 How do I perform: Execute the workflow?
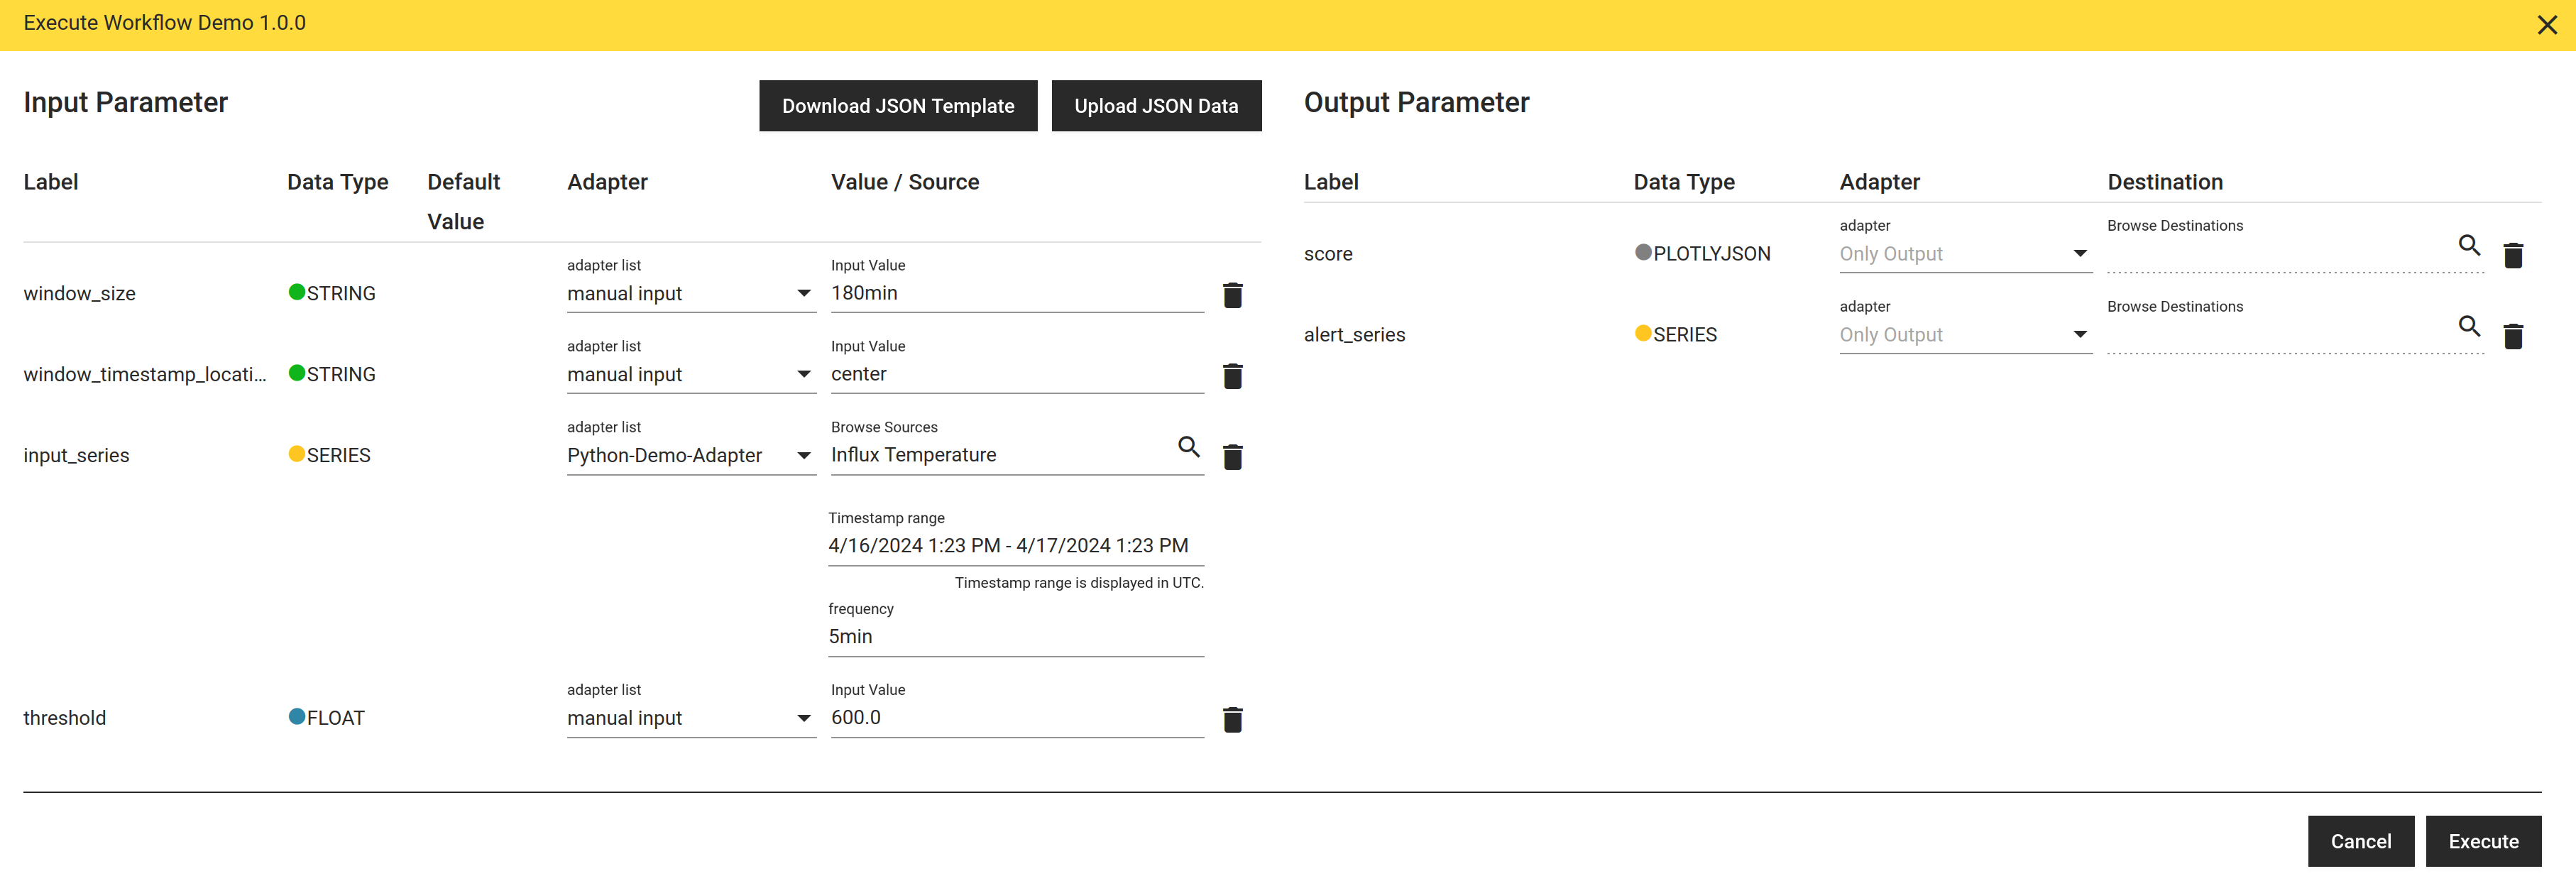[2483, 842]
